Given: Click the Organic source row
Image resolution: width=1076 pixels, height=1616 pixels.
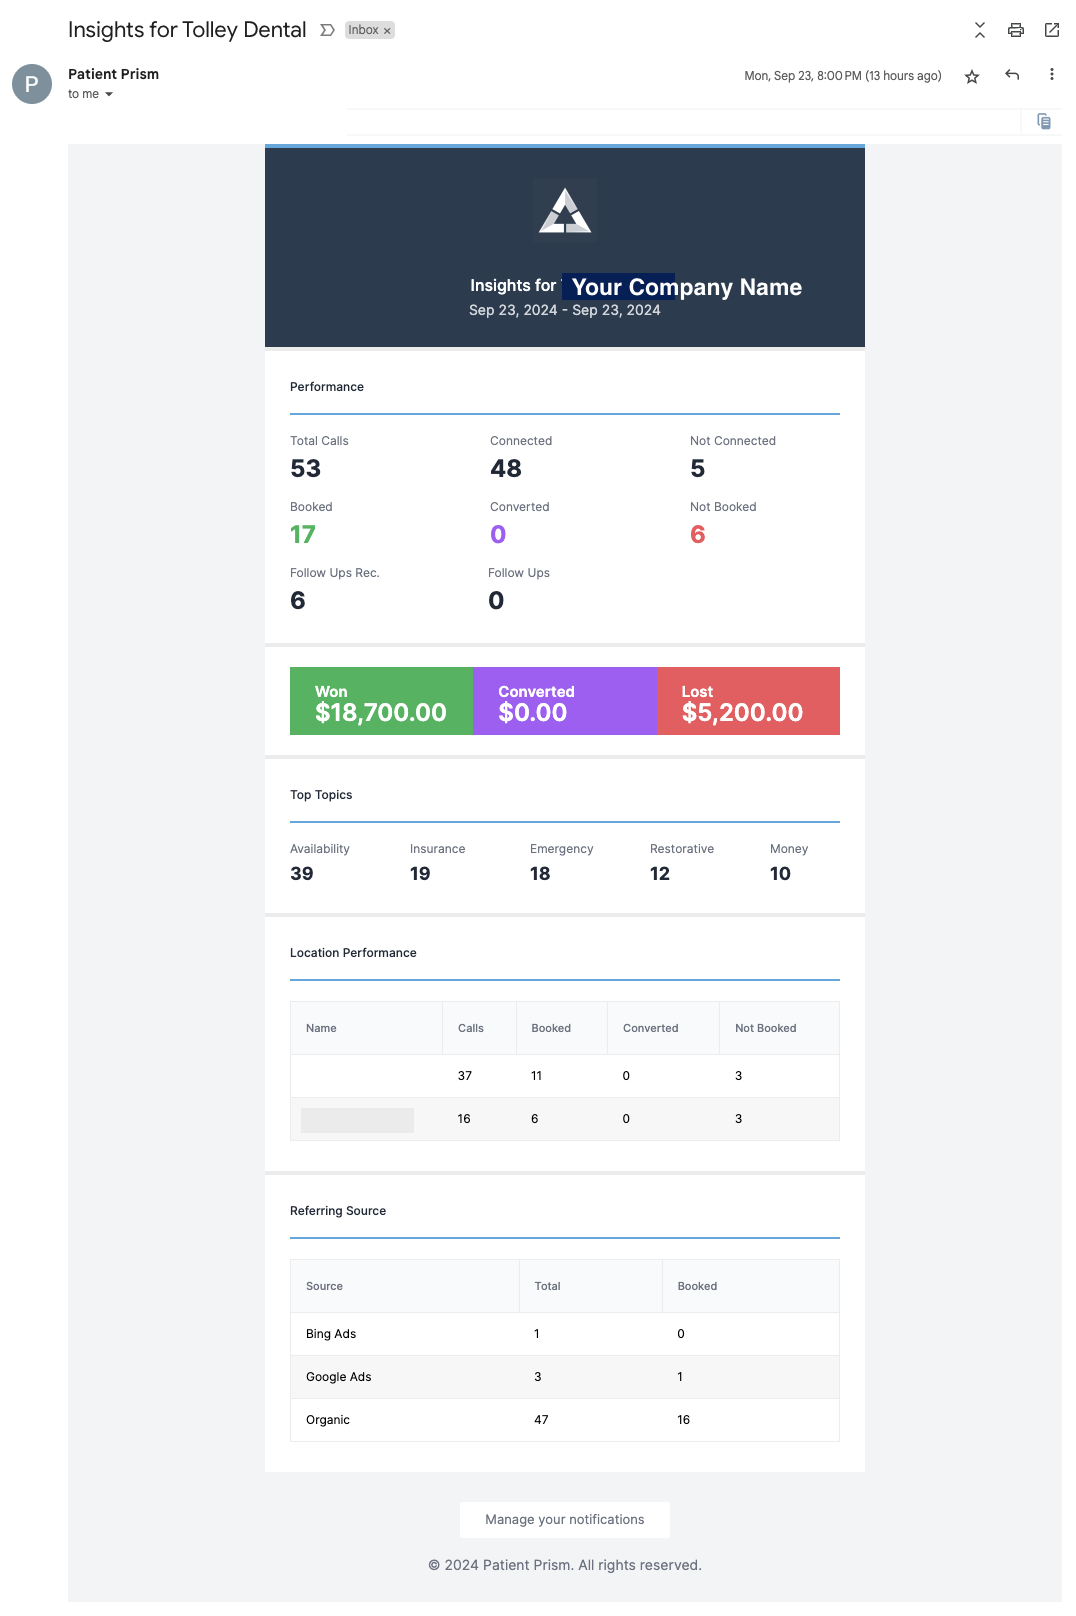Looking at the screenshot, I should (565, 1420).
